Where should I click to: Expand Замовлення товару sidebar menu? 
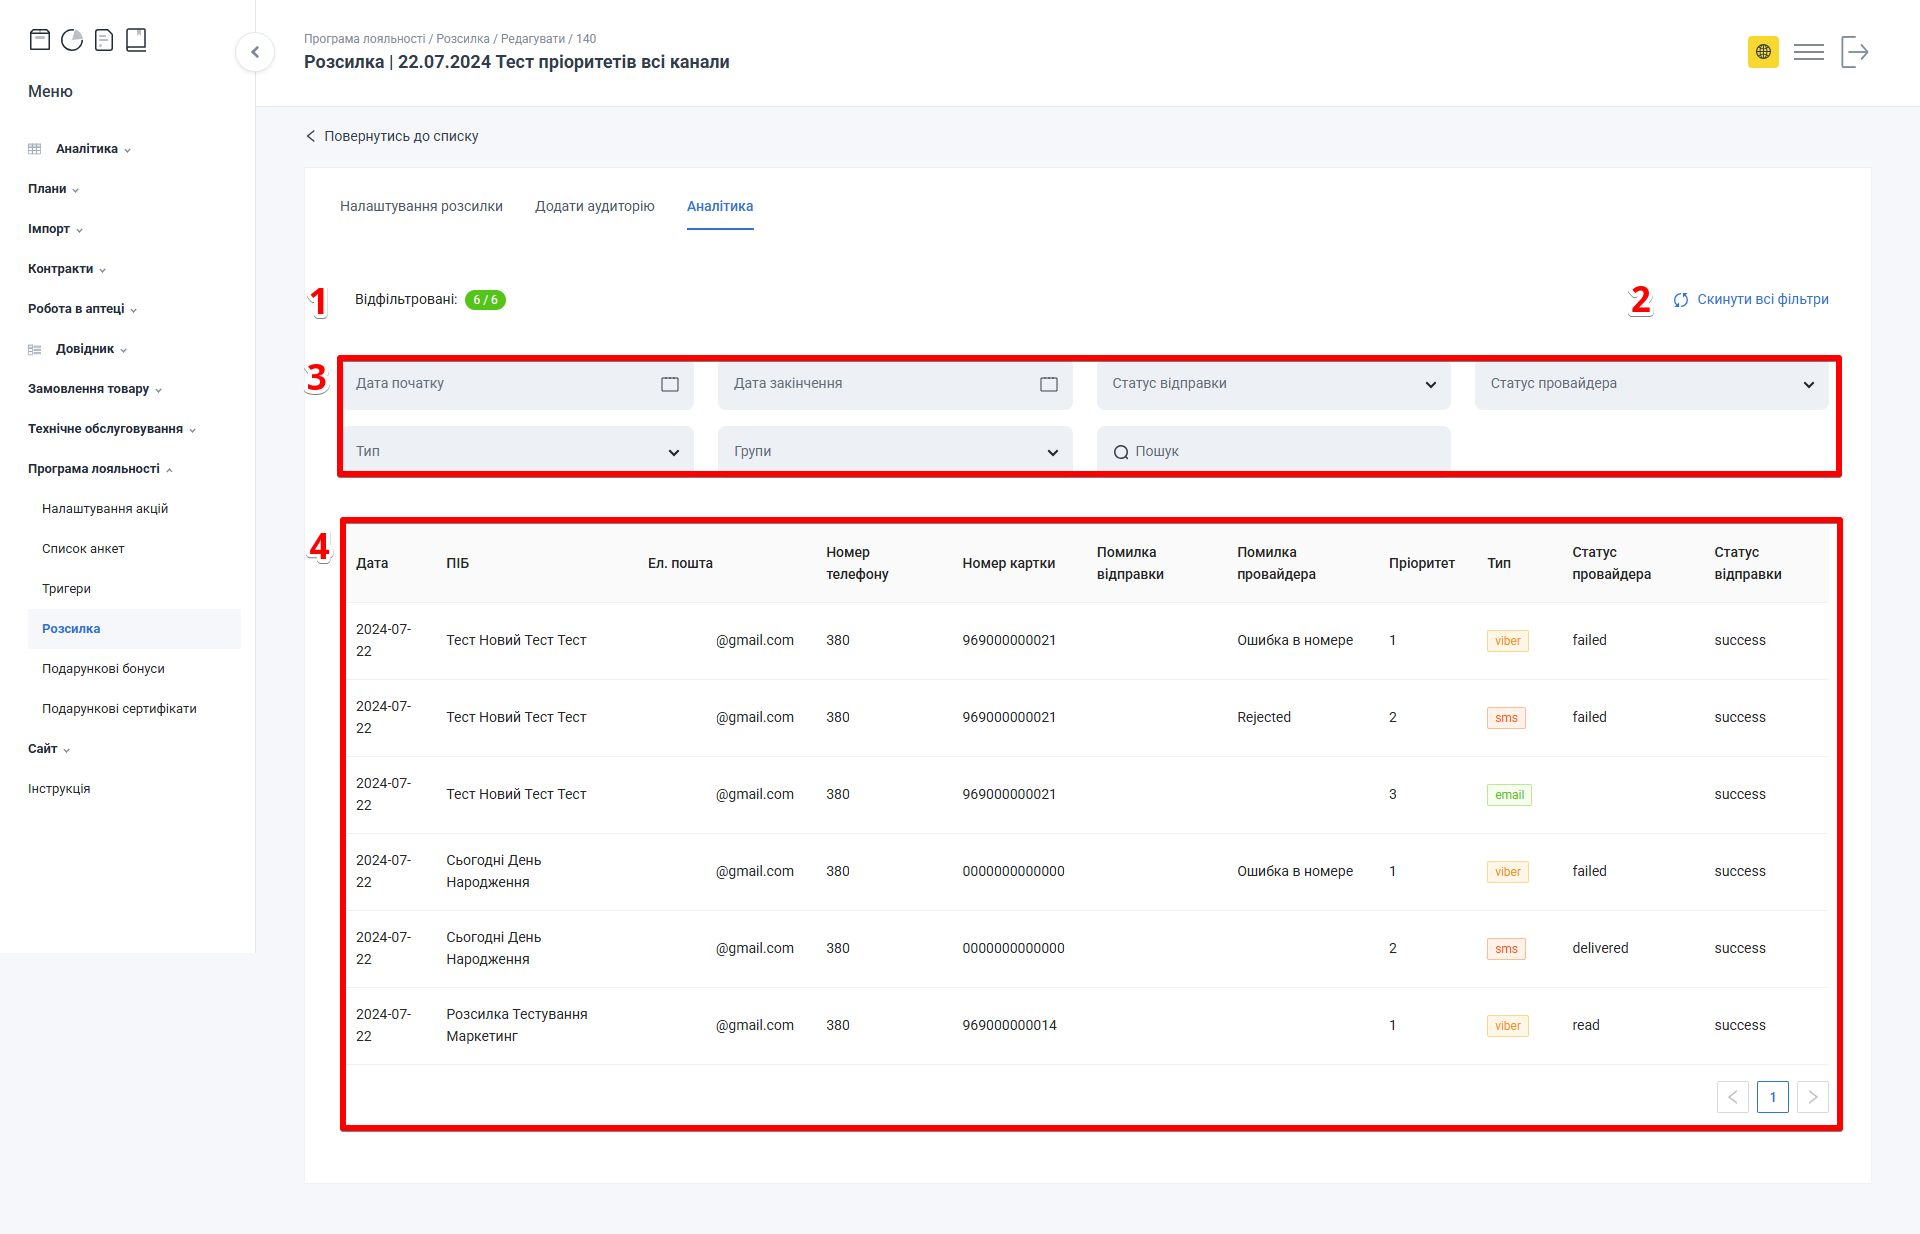pyautogui.click(x=95, y=389)
